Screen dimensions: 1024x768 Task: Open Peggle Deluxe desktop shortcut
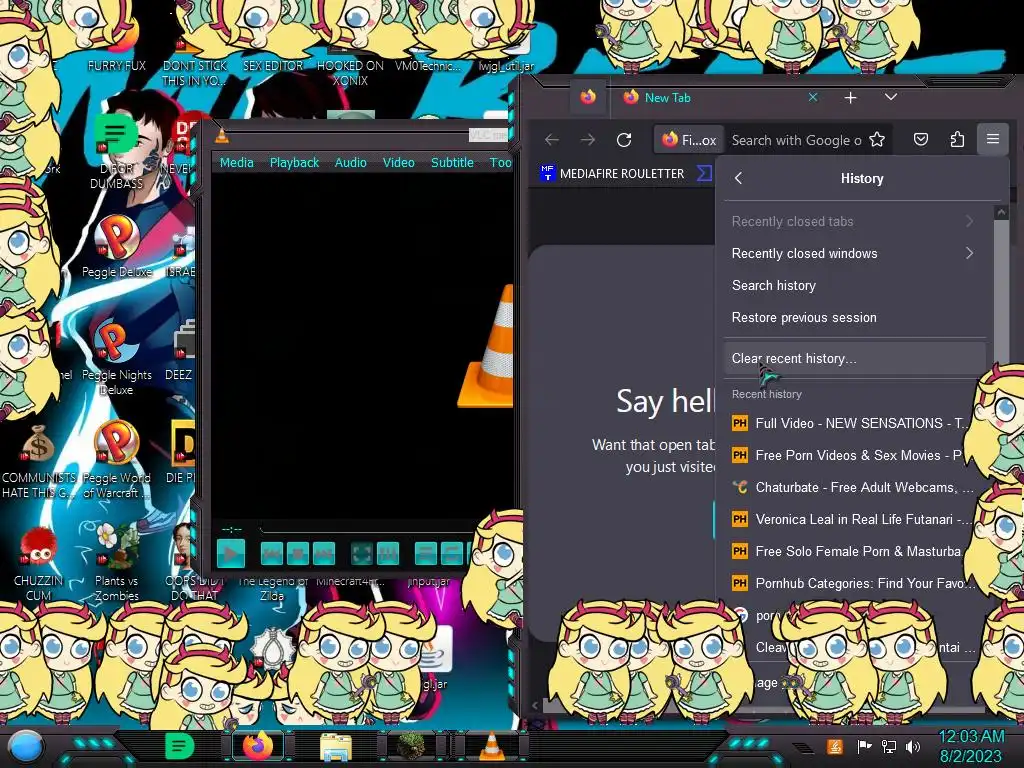coord(117,246)
